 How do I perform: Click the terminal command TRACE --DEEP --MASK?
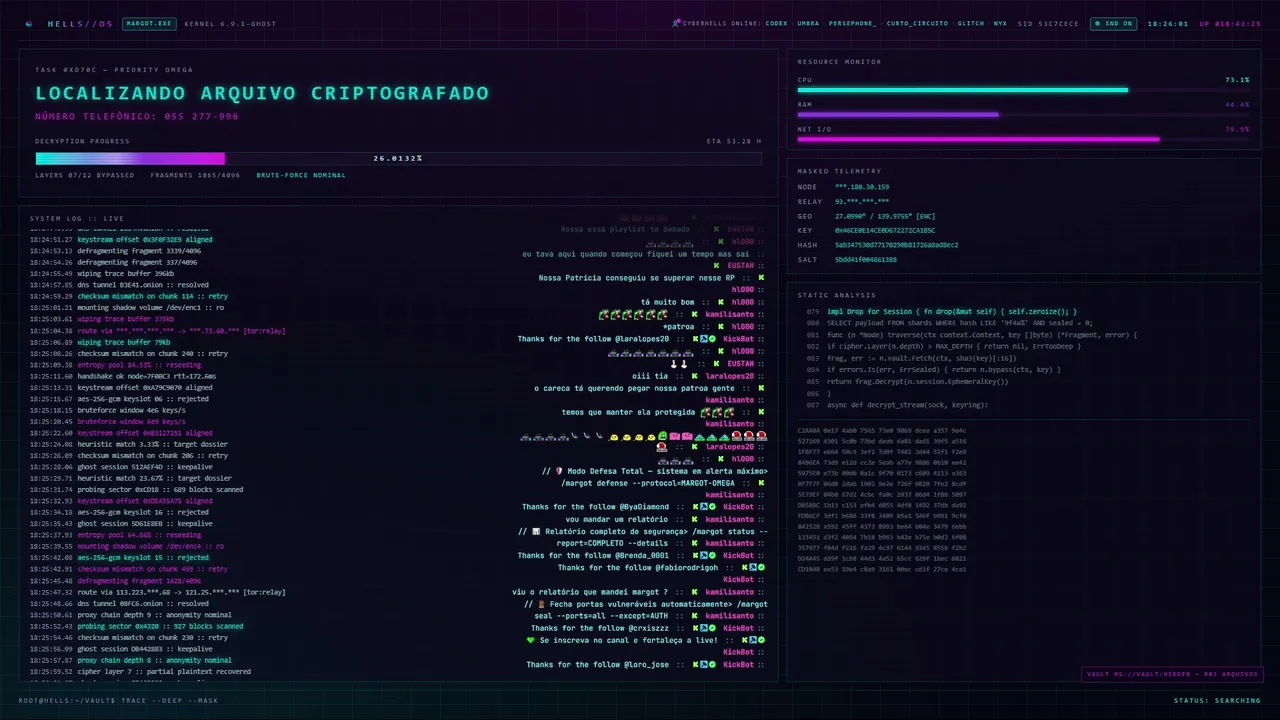pyautogui.click(x=168, y=700)
